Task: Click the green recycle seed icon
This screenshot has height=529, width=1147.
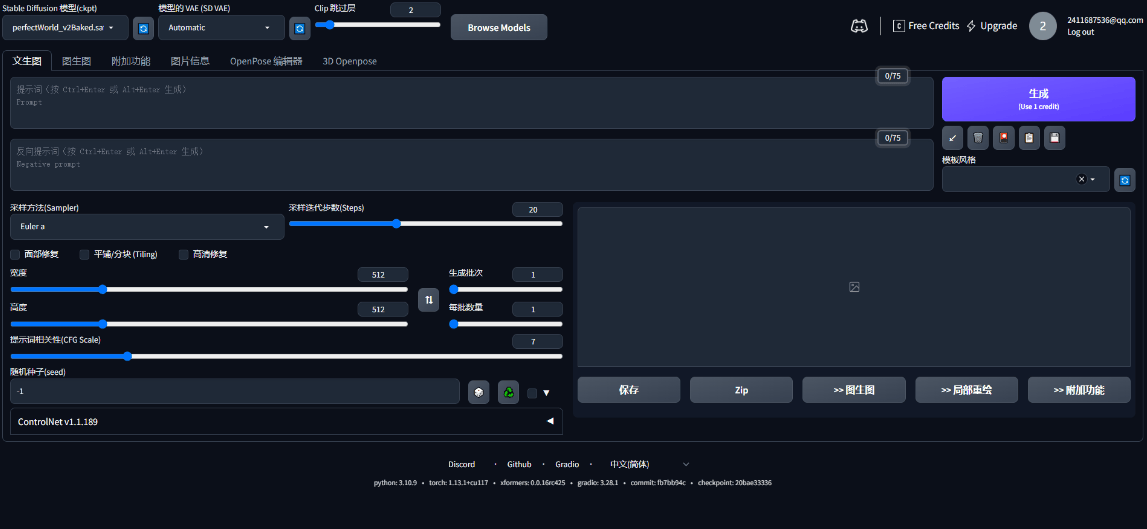Action: pyautogui.click(x=508, y=393)
